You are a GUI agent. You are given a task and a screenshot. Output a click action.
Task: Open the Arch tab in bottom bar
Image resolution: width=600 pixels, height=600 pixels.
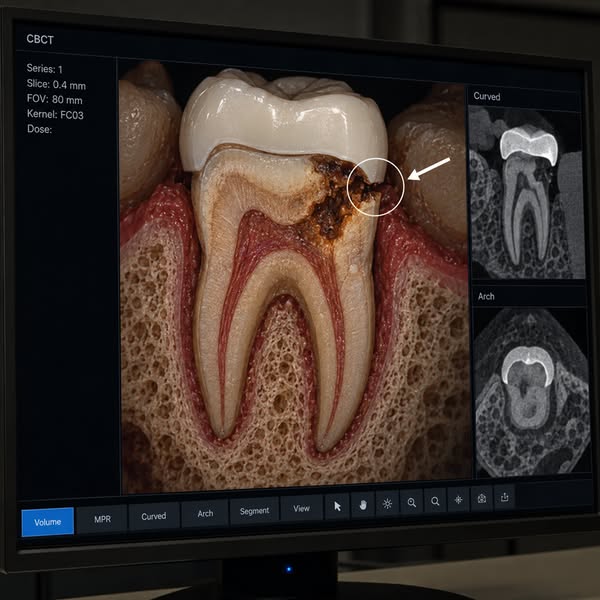tap(205, 514)
